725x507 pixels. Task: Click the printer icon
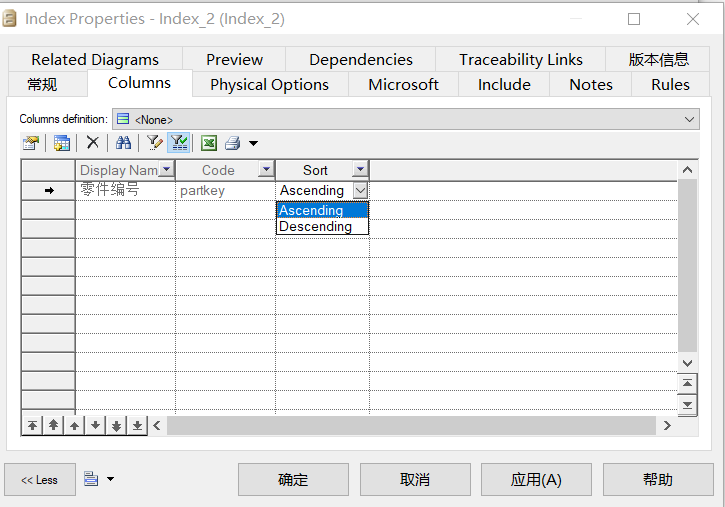pyautogui.click(x=233, y=143)
